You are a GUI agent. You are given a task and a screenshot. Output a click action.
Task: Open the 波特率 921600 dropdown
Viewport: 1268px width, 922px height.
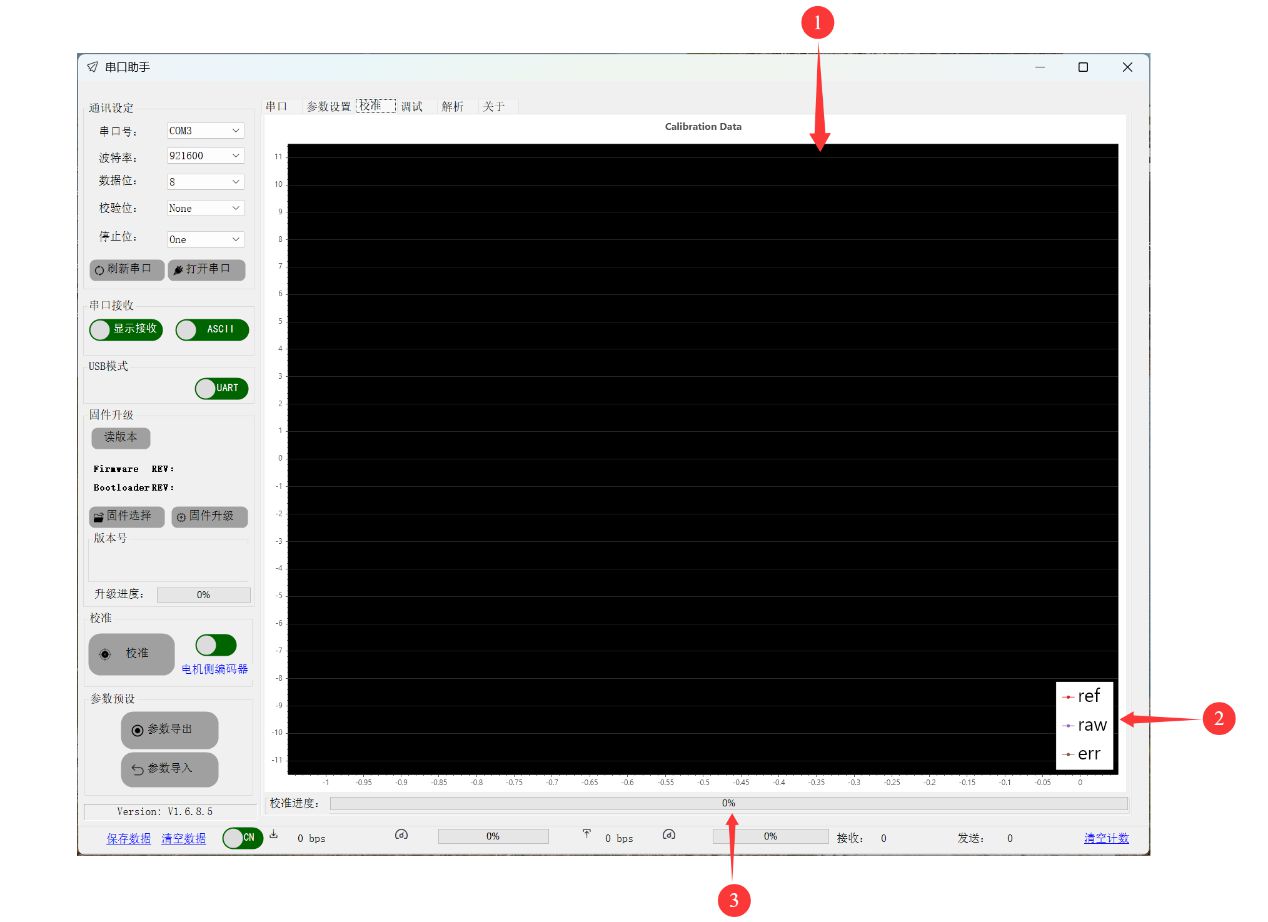205,156
